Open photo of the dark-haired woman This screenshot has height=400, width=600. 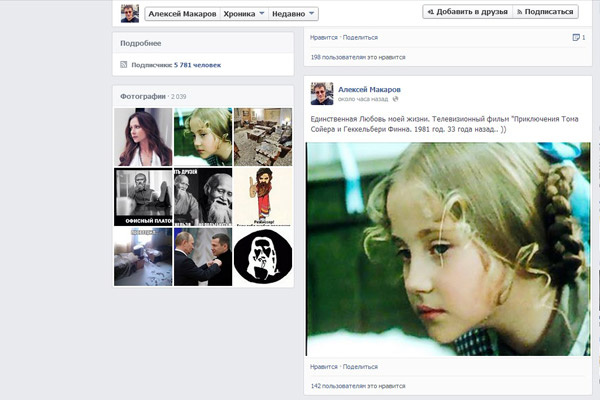coord(143,137)
